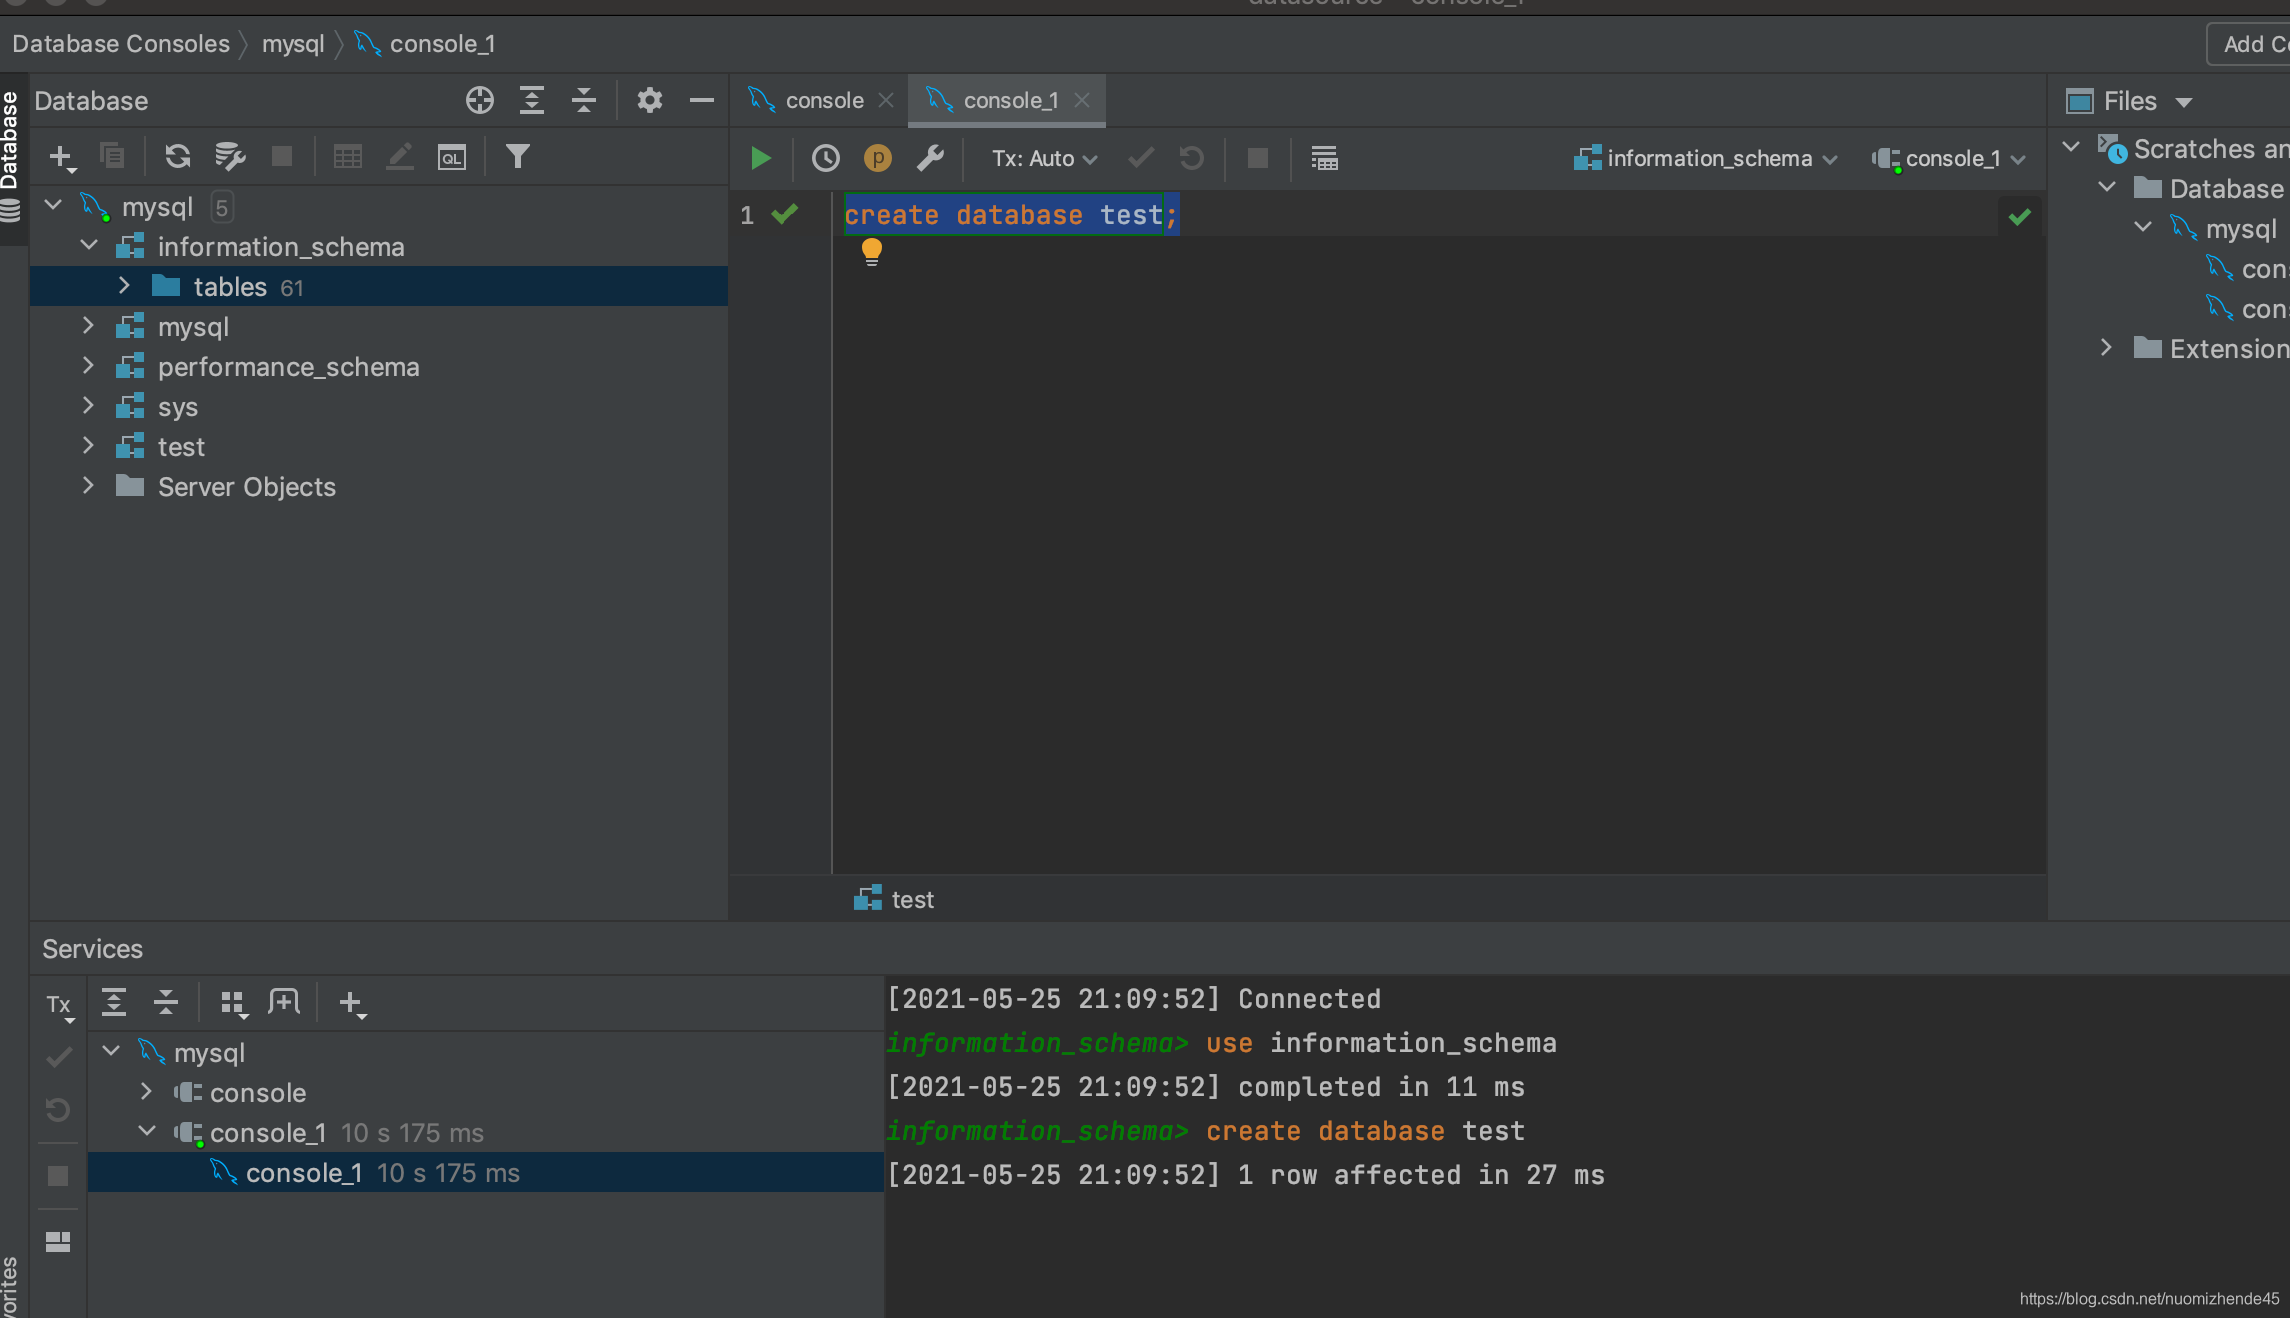Click the New (plus) icon in Database toolbar
The image size is (2290, 1318).
tap(60, 156)
